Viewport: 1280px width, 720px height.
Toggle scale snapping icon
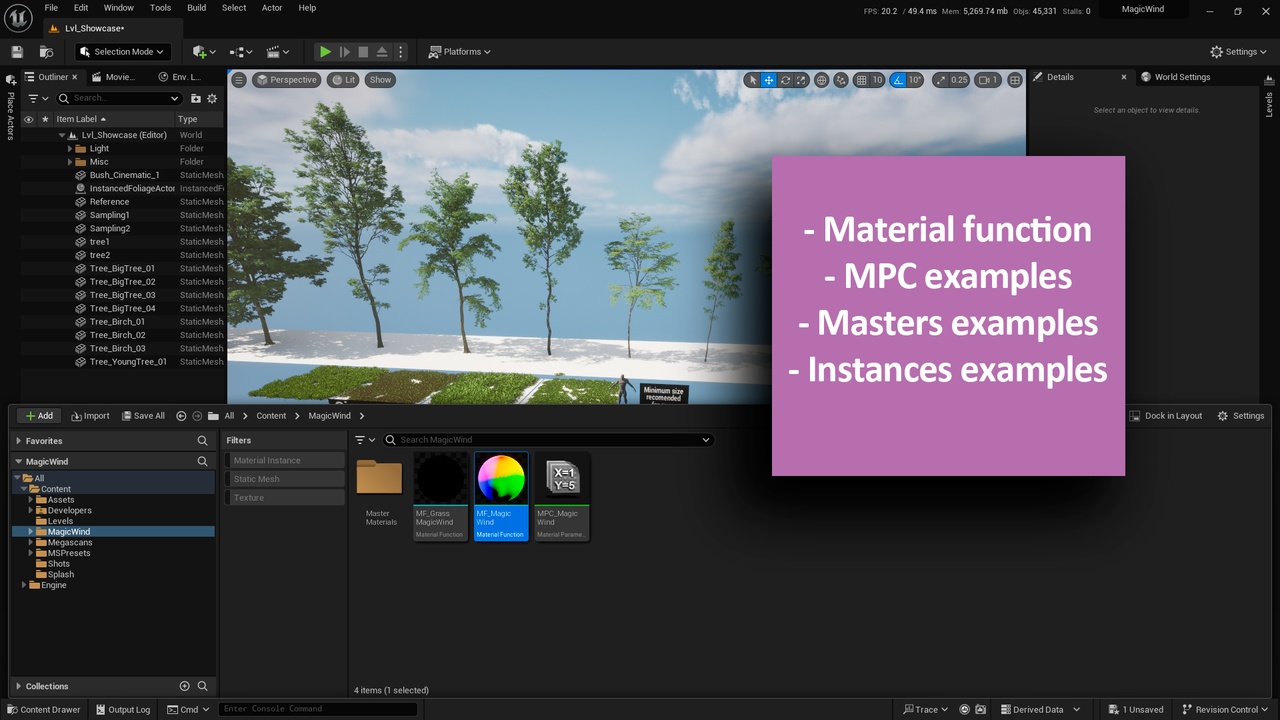coord(941,80)
